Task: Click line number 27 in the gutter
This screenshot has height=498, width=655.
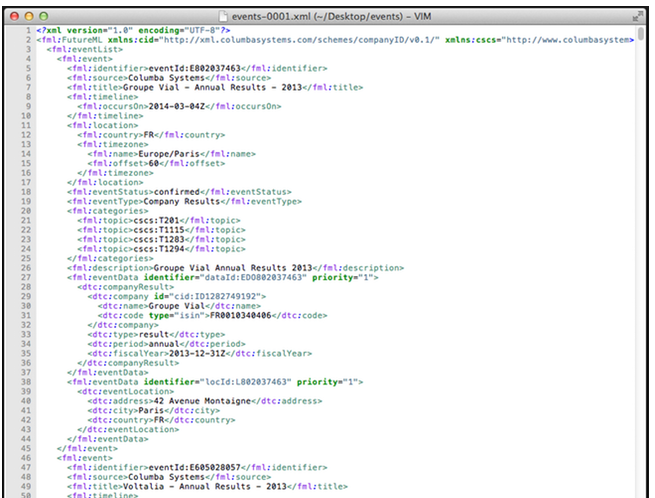Action: pyautogui.click(x=26, y=277)
